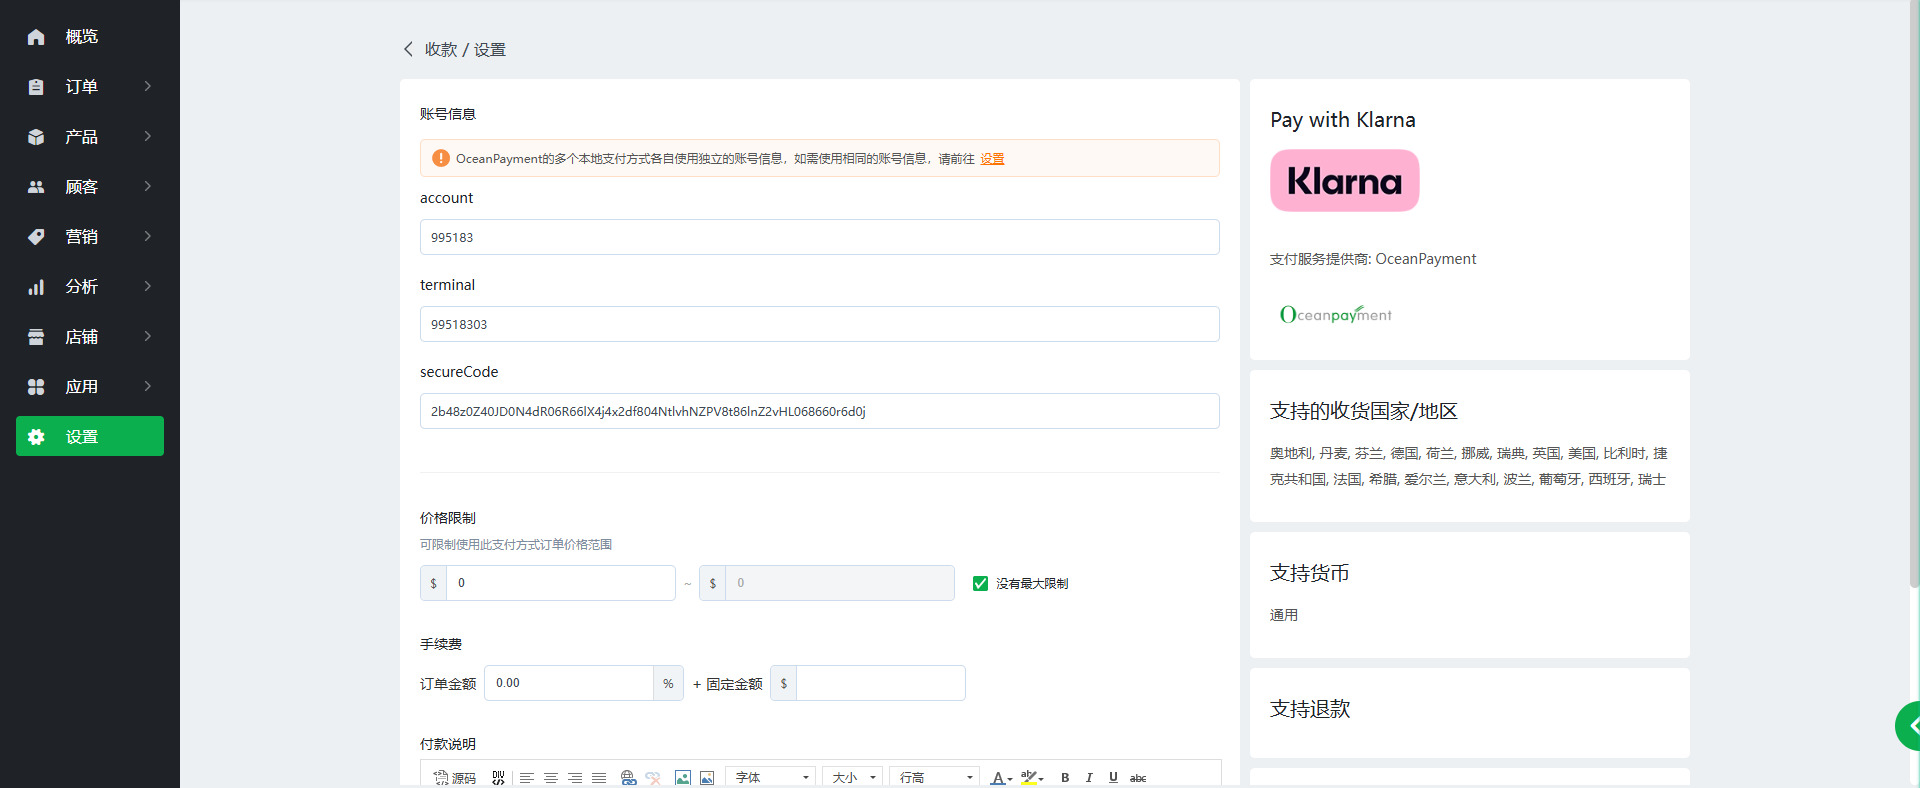Toggle italic formatting in editor
1920x788 pixels.
click(x=1089, y=778)
